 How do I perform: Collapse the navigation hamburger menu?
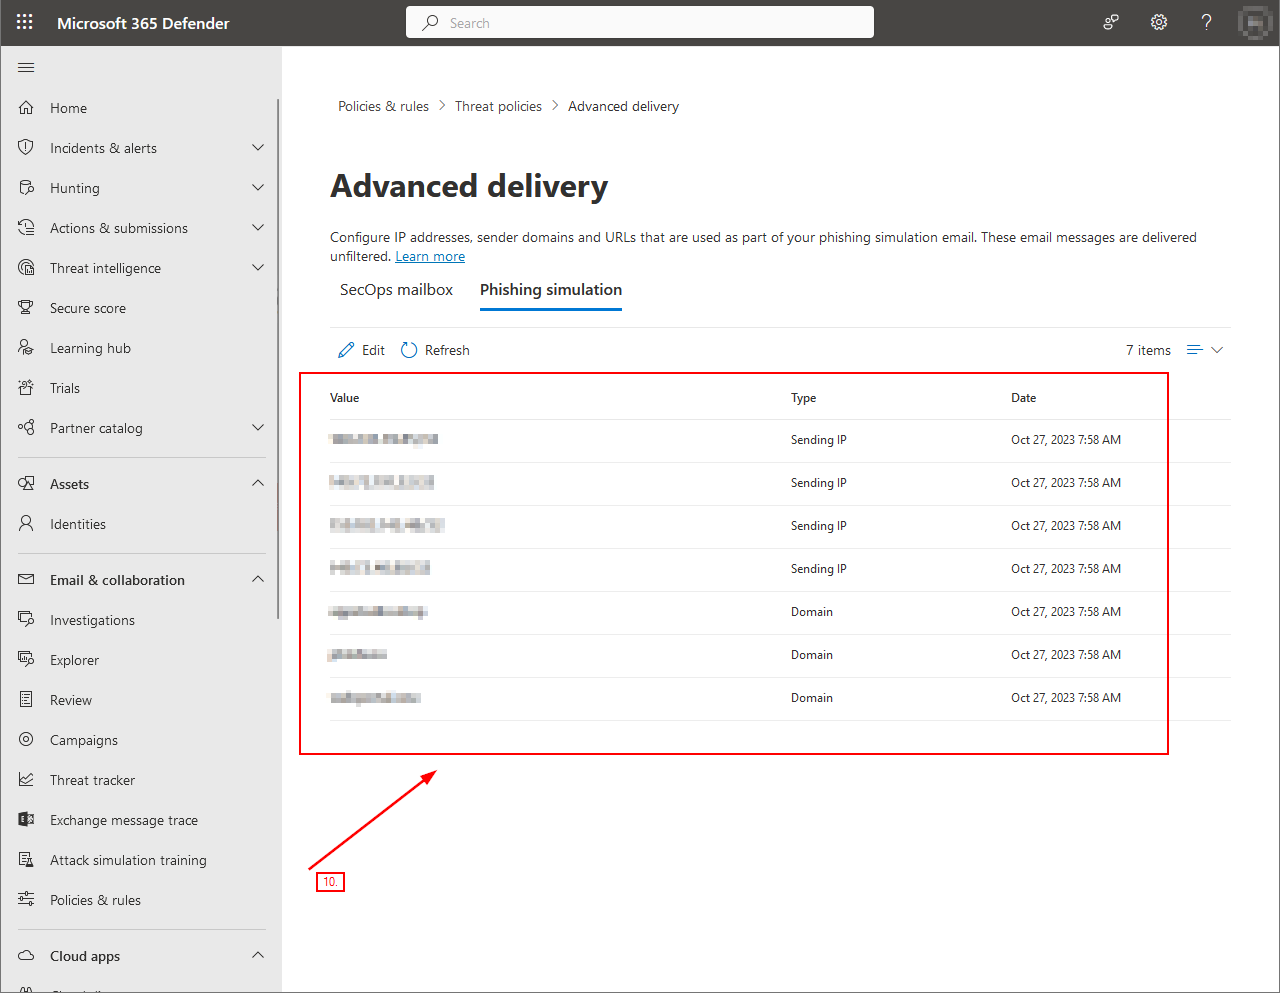pyautogui.click(x=26, y=67)
